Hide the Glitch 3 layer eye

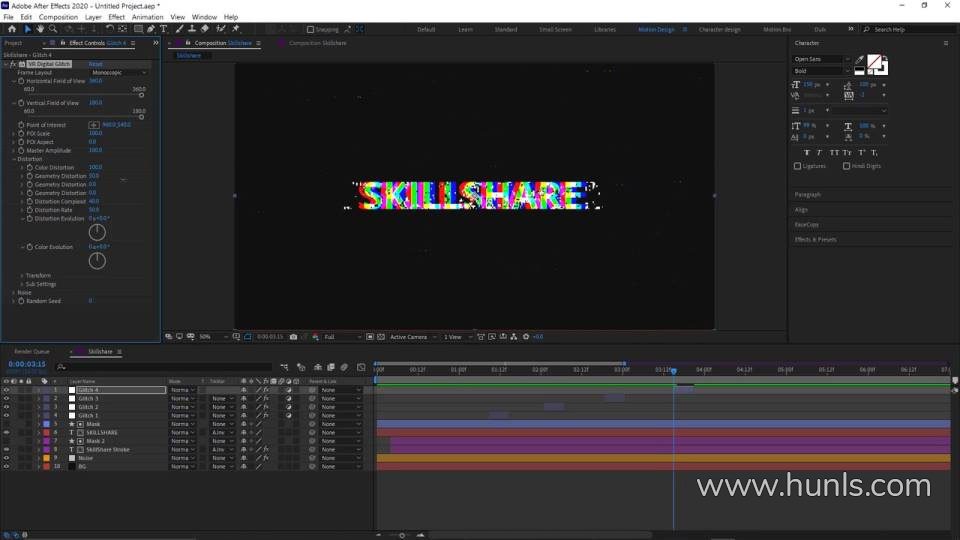click(6, 399)
